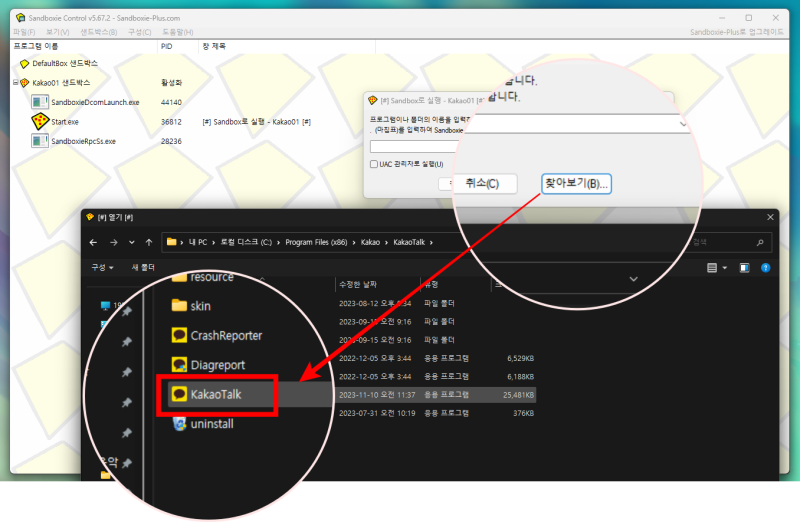The width and height of the screenshot is (800, 522).
Task: Select SandboxieDcomLaunch.exe process row
Action: click(95, 102)
